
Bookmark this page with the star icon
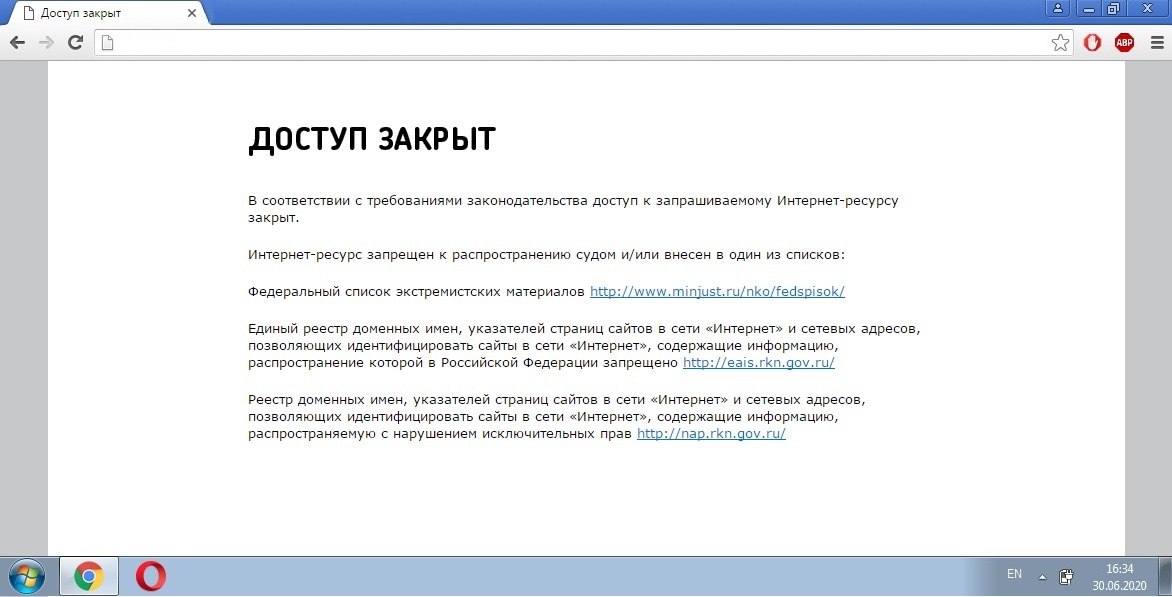pos(1060,43)
